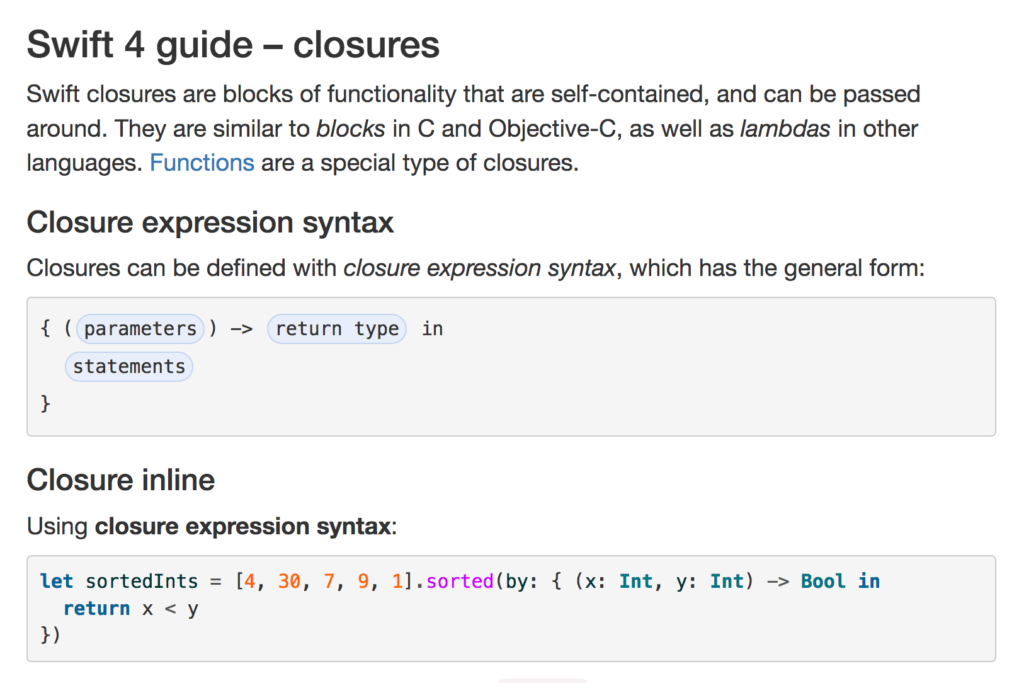1024x683 pixels.
Task: Click the 'Closure expression syntax' heading
Action: point(210,221)
